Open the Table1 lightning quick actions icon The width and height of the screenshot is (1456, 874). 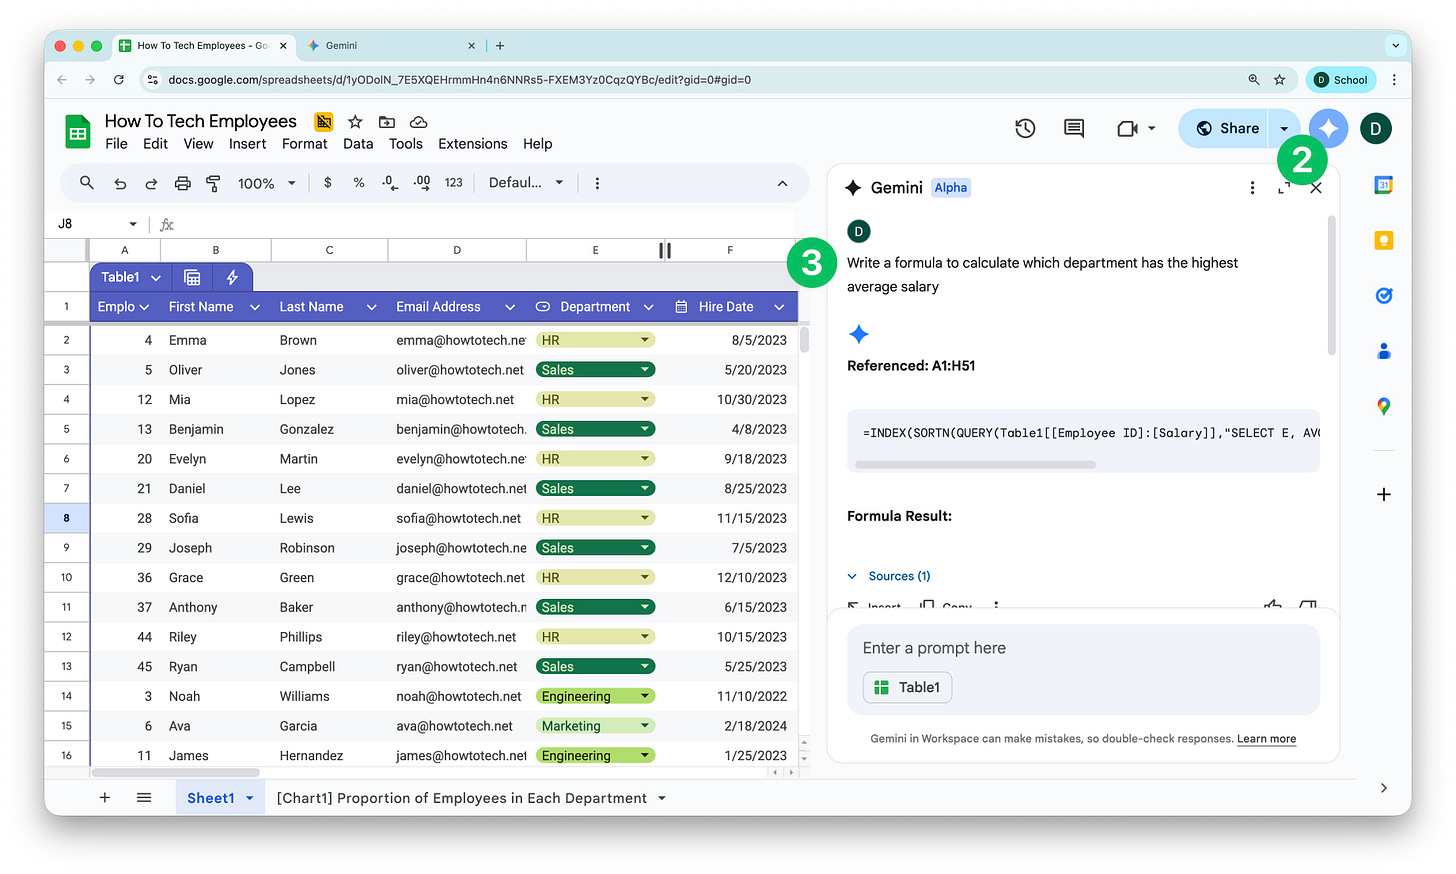point(232,277)
